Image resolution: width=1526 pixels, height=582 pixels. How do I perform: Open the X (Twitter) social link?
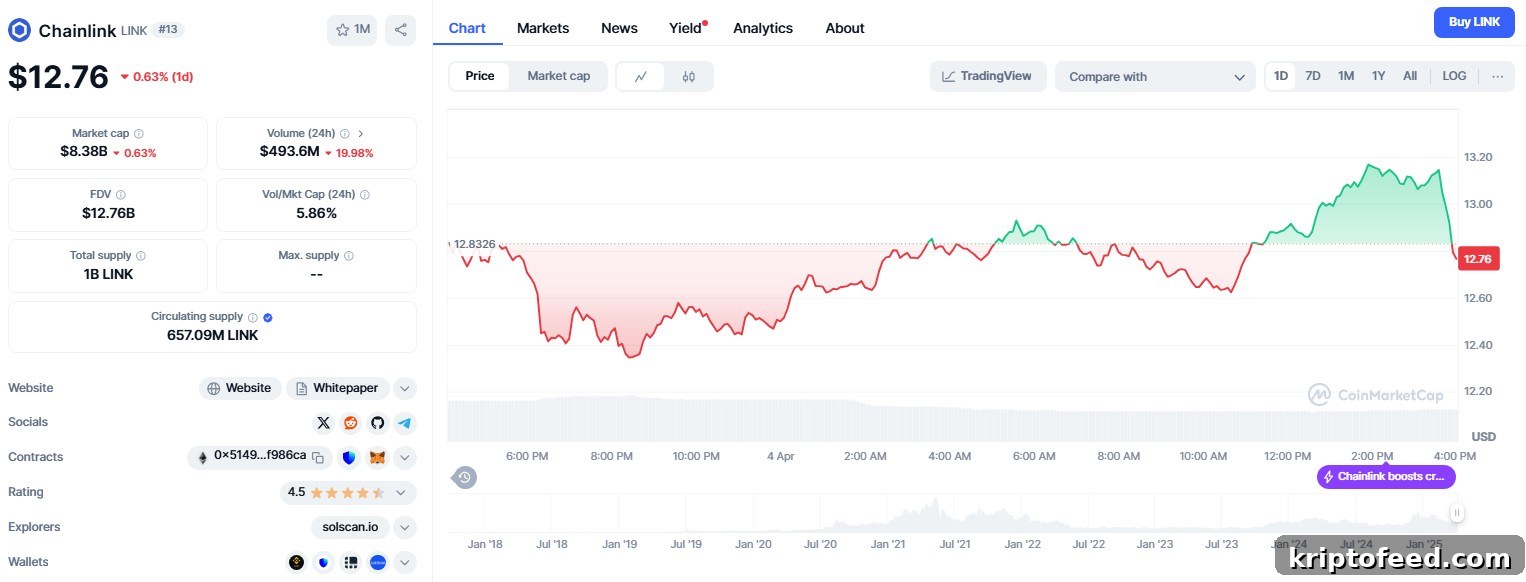pyautogui.click(x=323, y=423)
